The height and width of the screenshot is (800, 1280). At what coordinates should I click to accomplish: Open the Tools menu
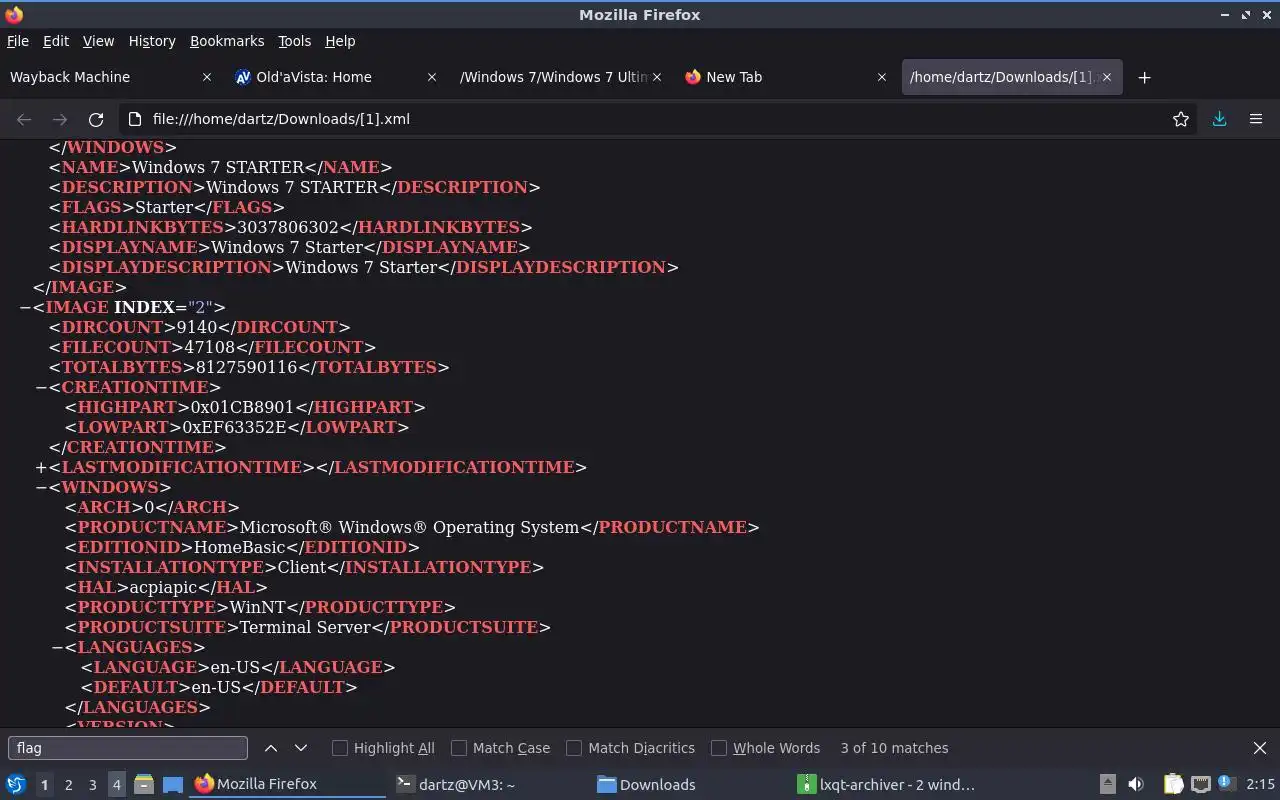pyautogui.click(x=295, y=41)
